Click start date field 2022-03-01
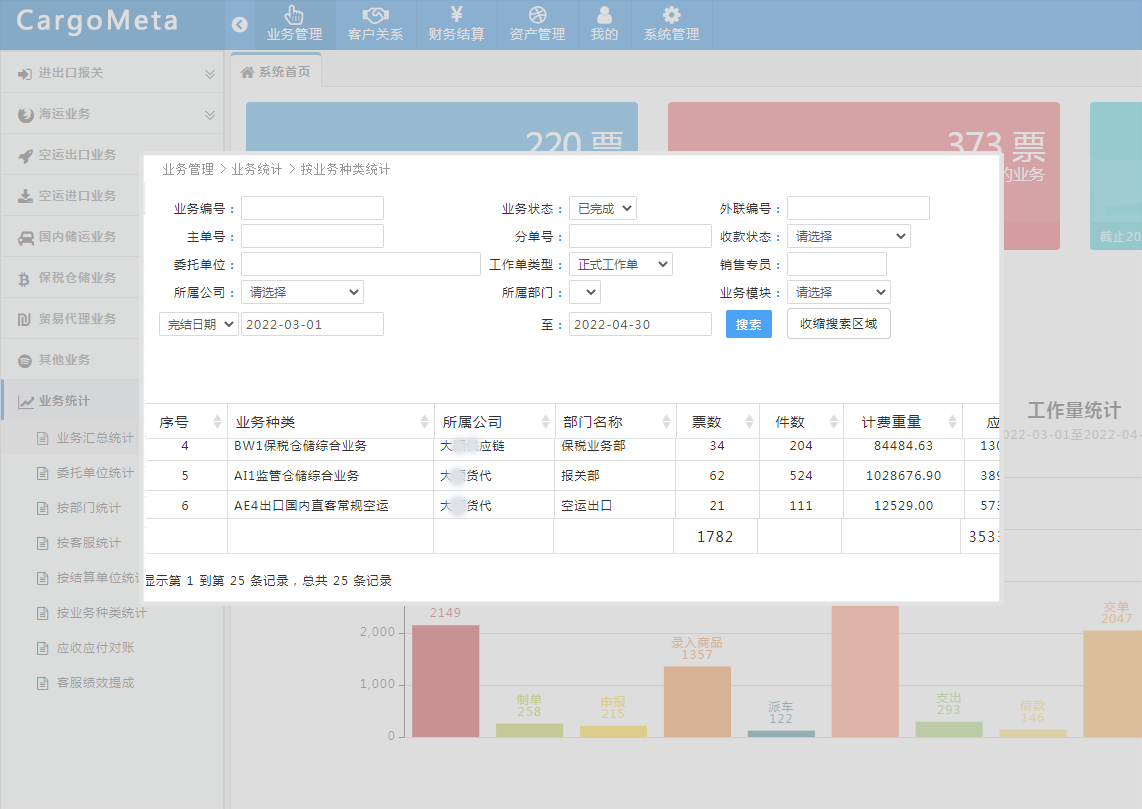 click(312, 324)
